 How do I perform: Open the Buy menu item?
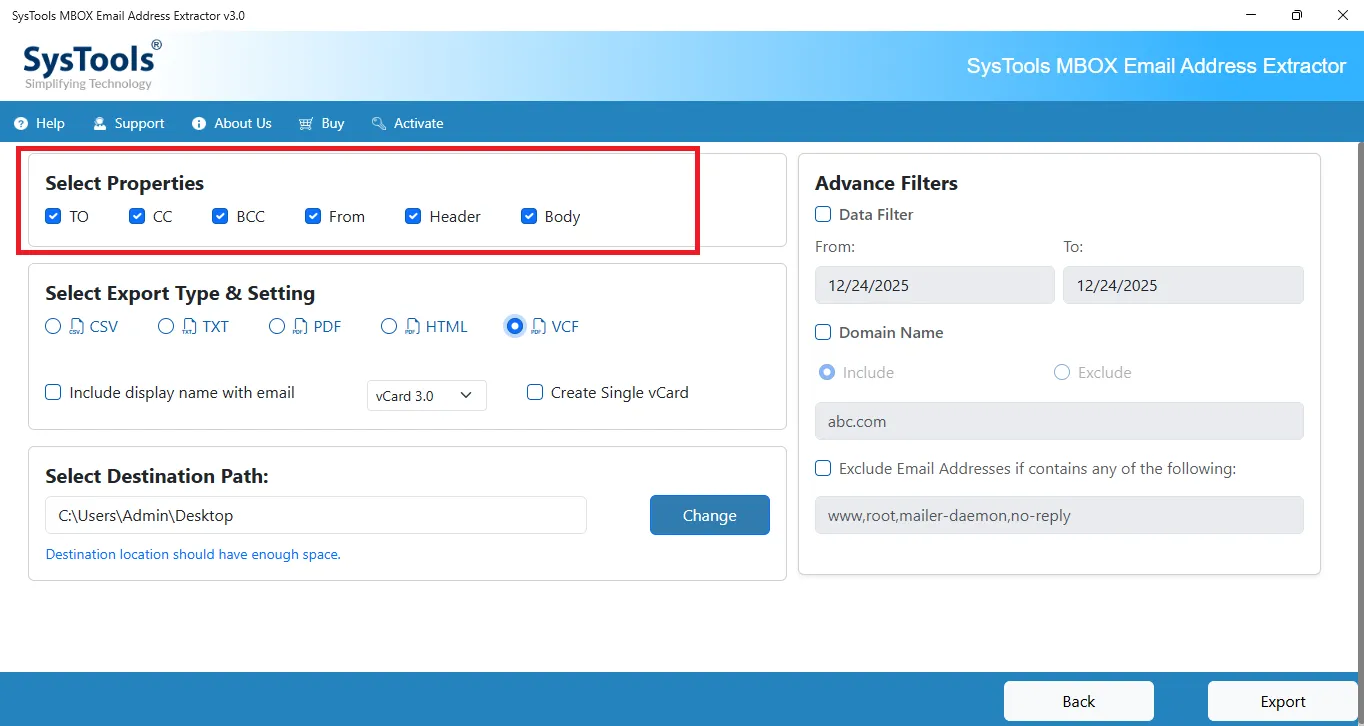point(321,123)
